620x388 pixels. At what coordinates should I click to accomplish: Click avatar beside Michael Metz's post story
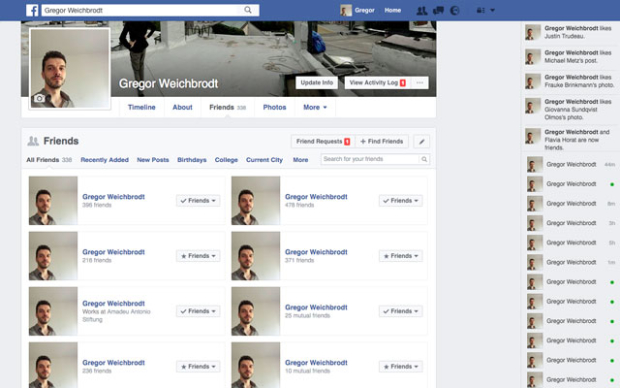533,57
